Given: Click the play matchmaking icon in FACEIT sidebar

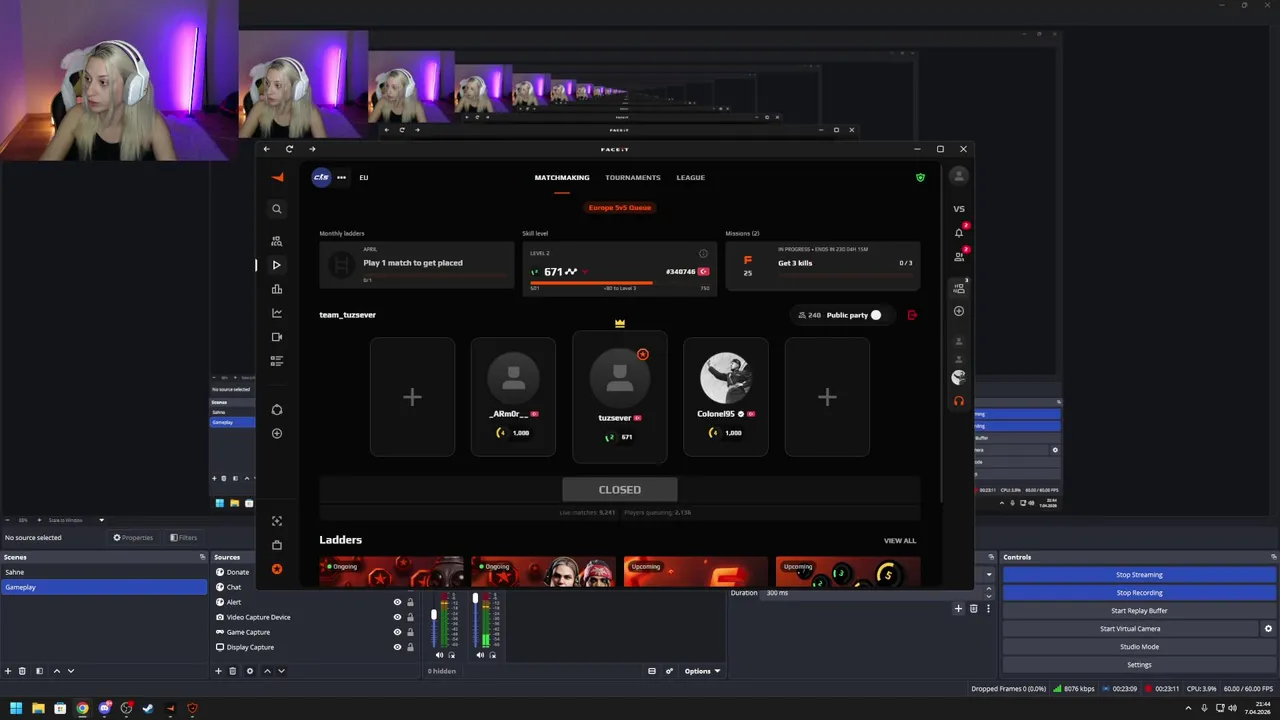Looking at the screenshot, I should pyautogui.click(x=277, y=265).
